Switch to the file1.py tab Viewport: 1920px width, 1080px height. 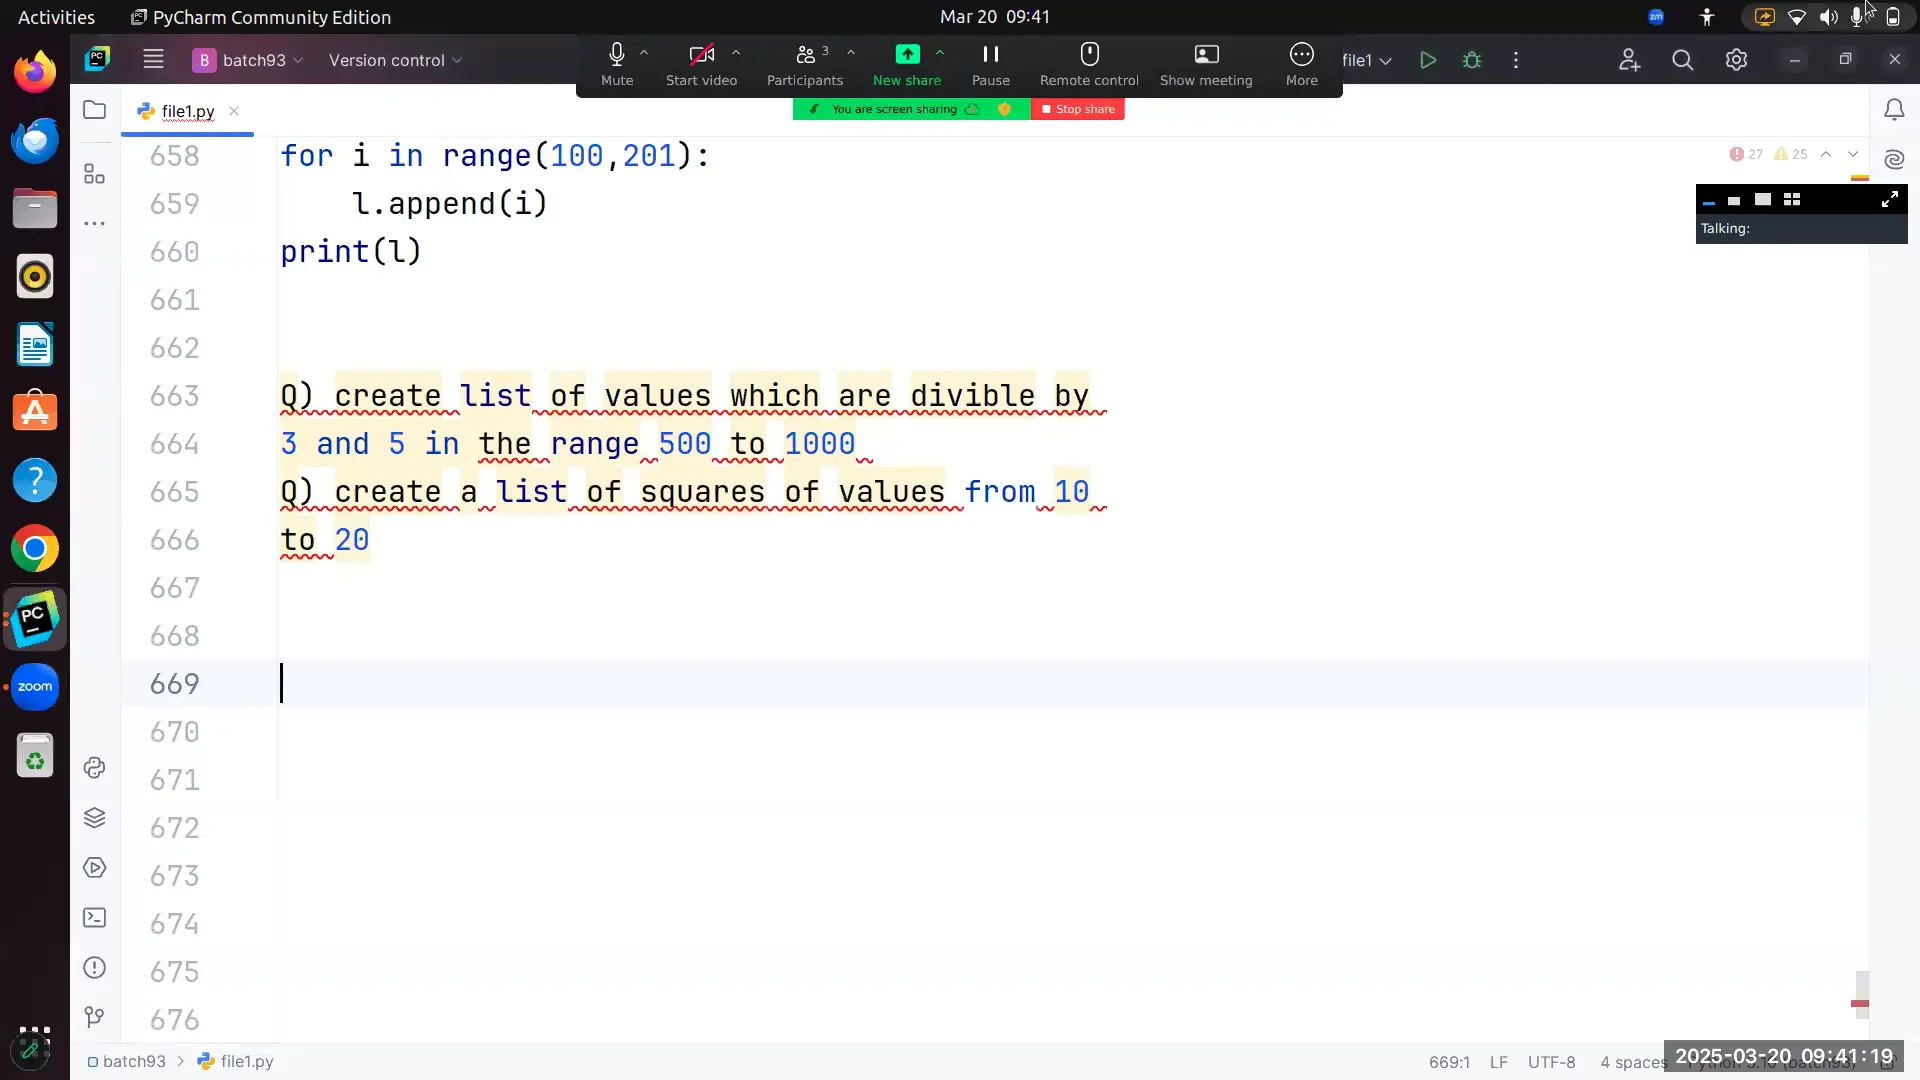(x=185, y=111)
